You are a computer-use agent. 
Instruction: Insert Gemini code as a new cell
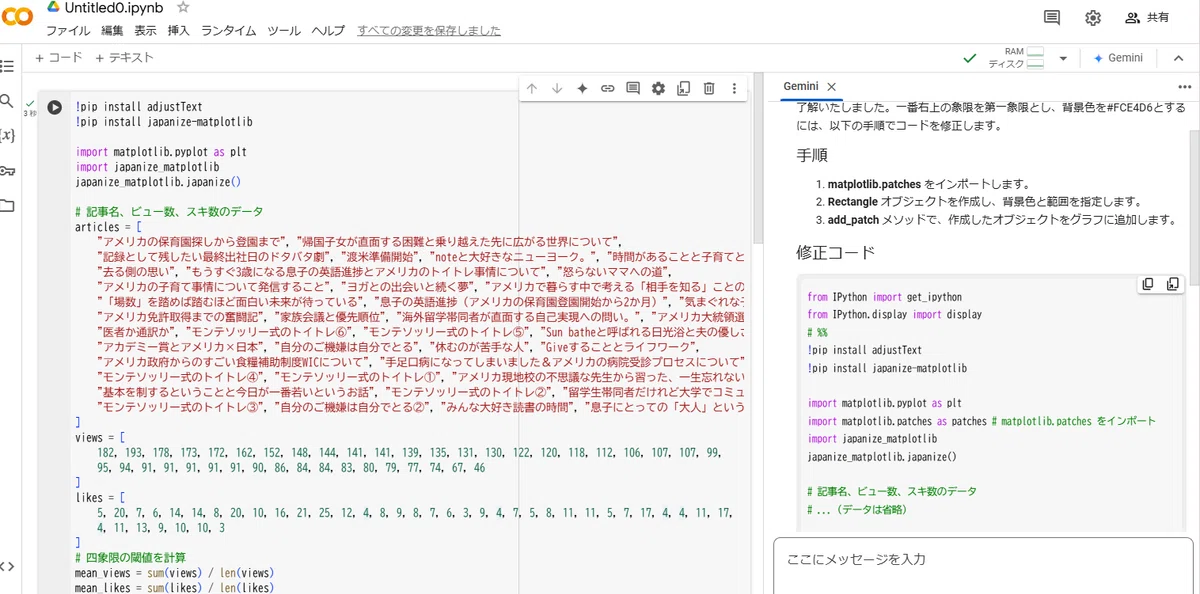1173,285
